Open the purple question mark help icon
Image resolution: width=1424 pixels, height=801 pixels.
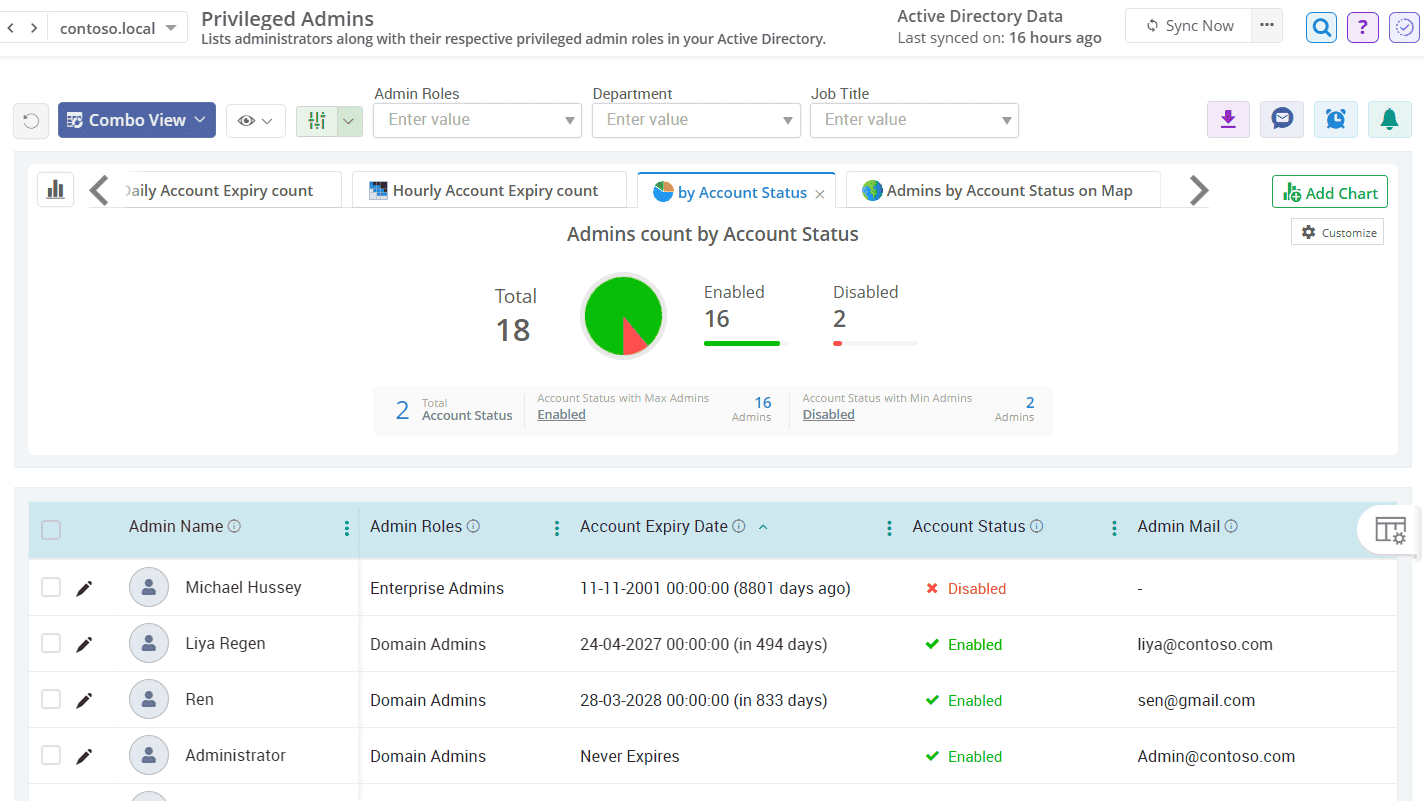coord(1363,28)
